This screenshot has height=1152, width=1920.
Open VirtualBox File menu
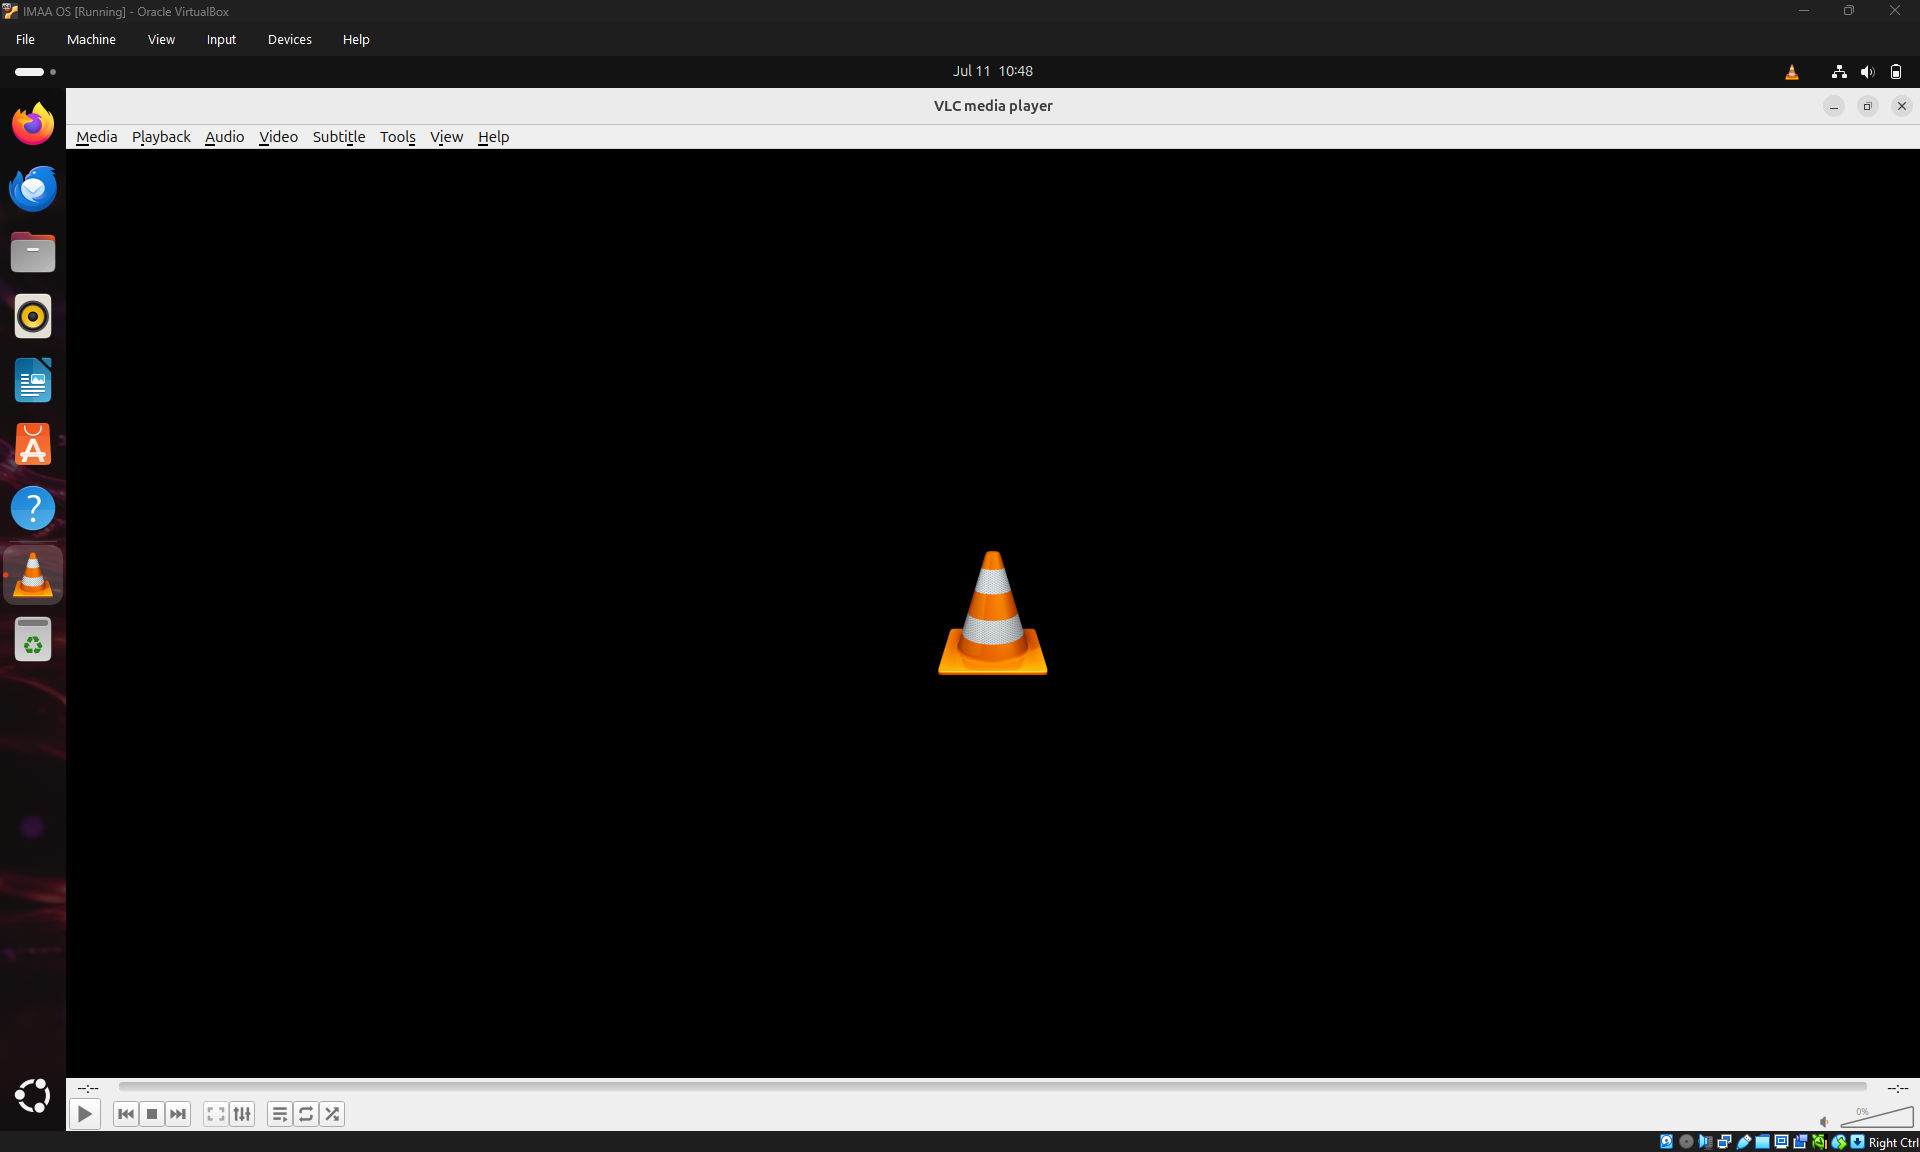[25, 40]
